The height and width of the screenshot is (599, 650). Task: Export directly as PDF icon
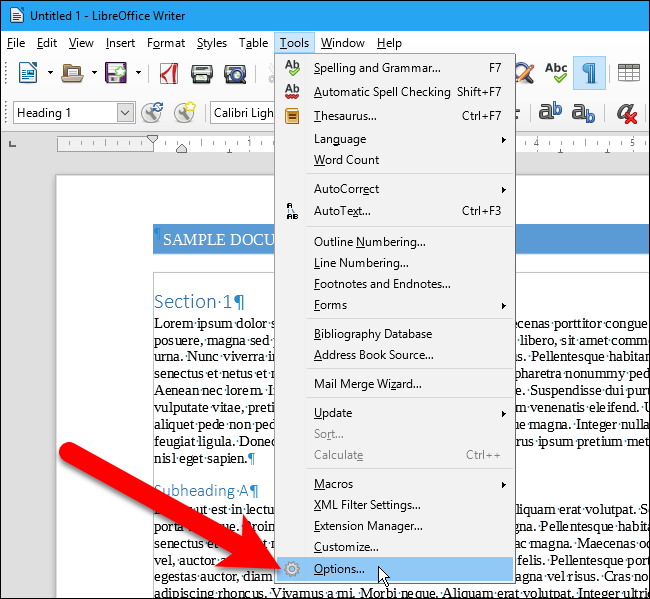point(170,72)
